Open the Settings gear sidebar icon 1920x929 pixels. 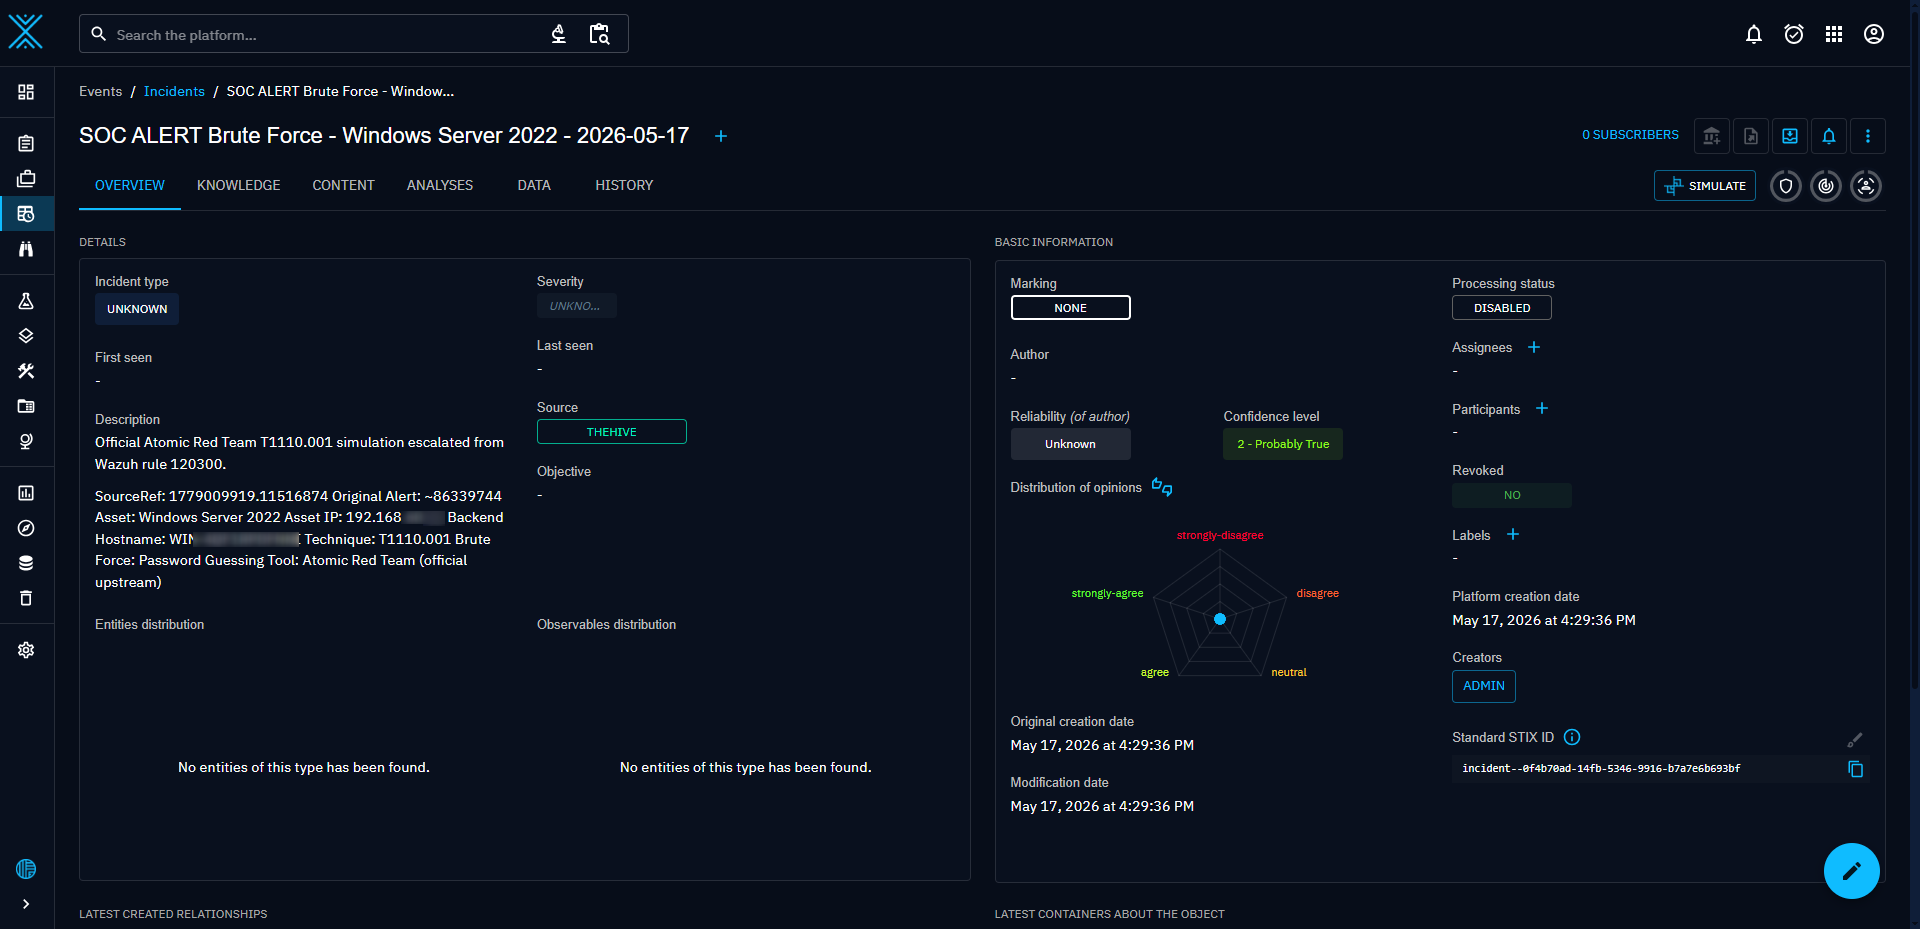point(26,650)
